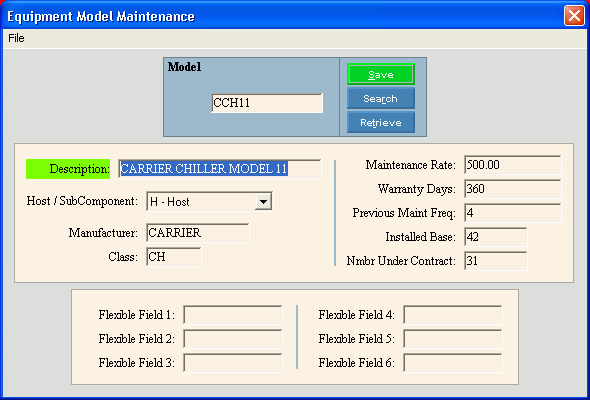
Task: Expand the Host / SubComponent dropdown arrow
Action: tap(263, 202)
